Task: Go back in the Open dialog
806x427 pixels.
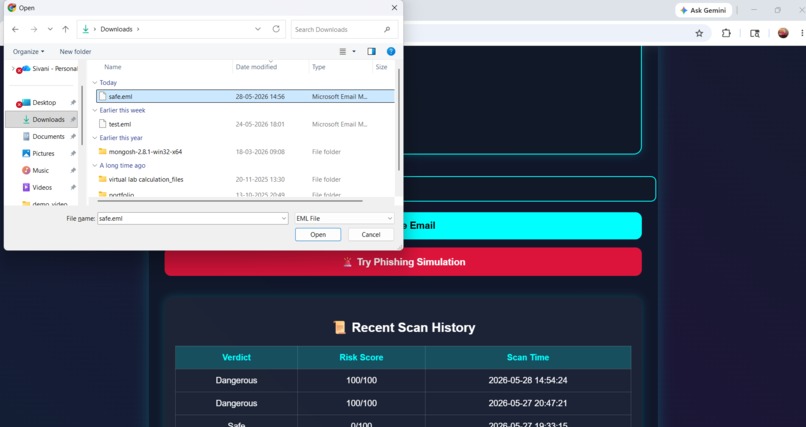Action: click(15, 29)
